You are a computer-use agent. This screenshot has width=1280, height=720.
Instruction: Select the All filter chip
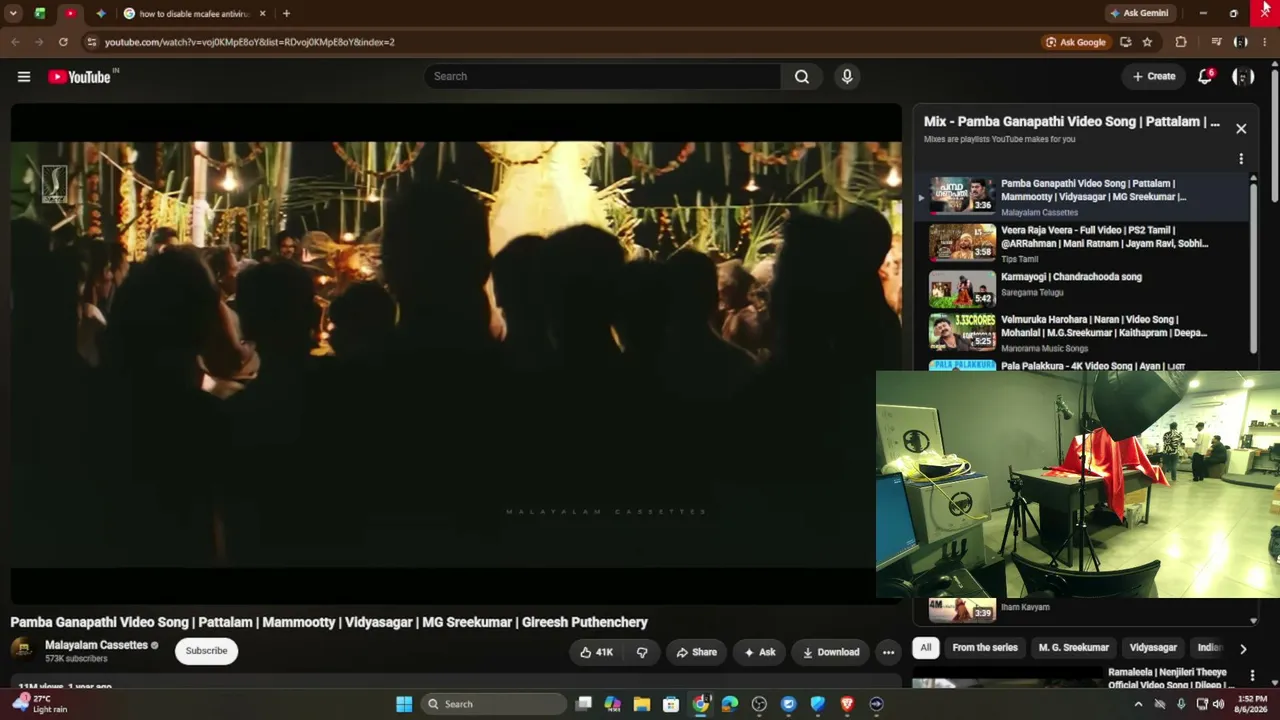[926, 648]
